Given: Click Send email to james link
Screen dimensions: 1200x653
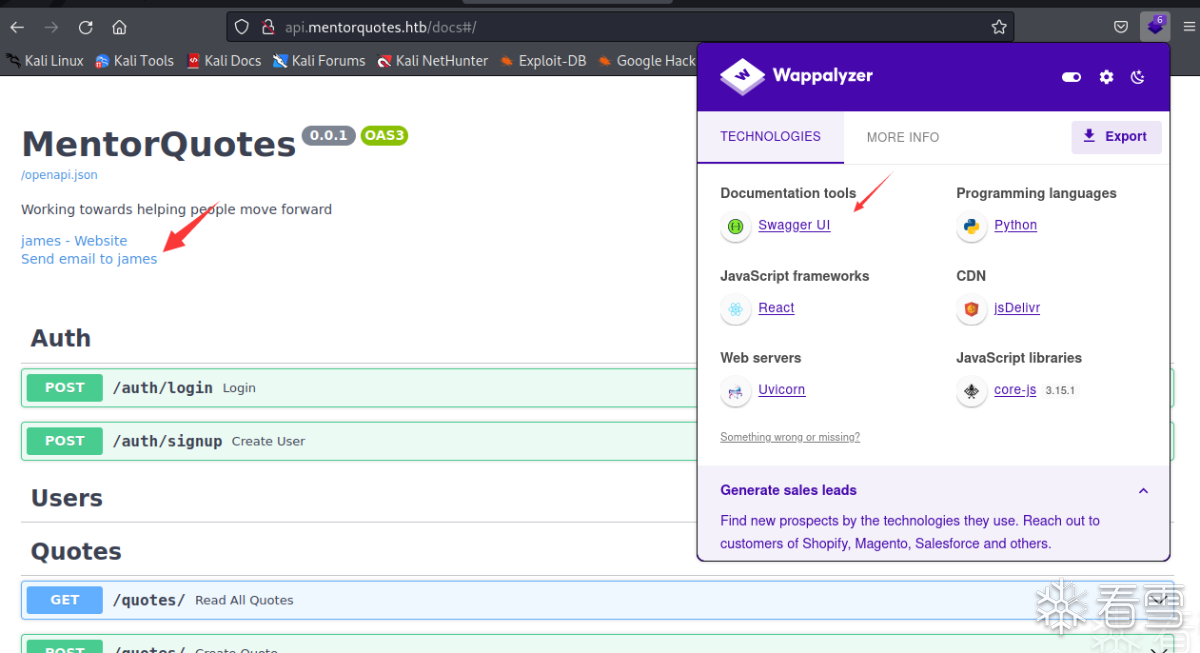Looking at the screenshot, I should point(89,259).
